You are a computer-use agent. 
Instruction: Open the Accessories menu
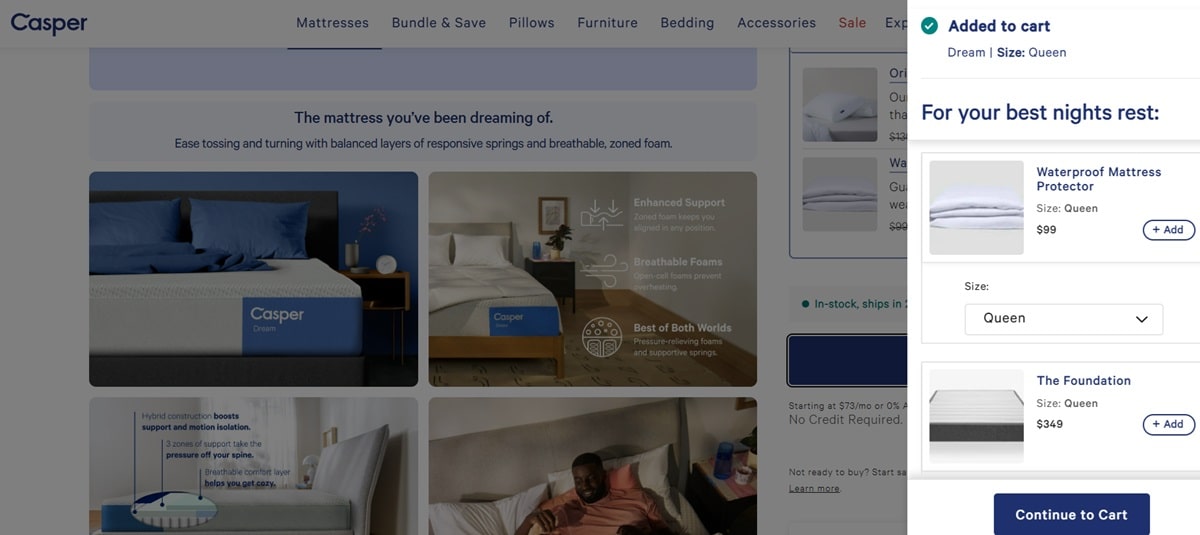pyautogui.click(x=776, y=22)
